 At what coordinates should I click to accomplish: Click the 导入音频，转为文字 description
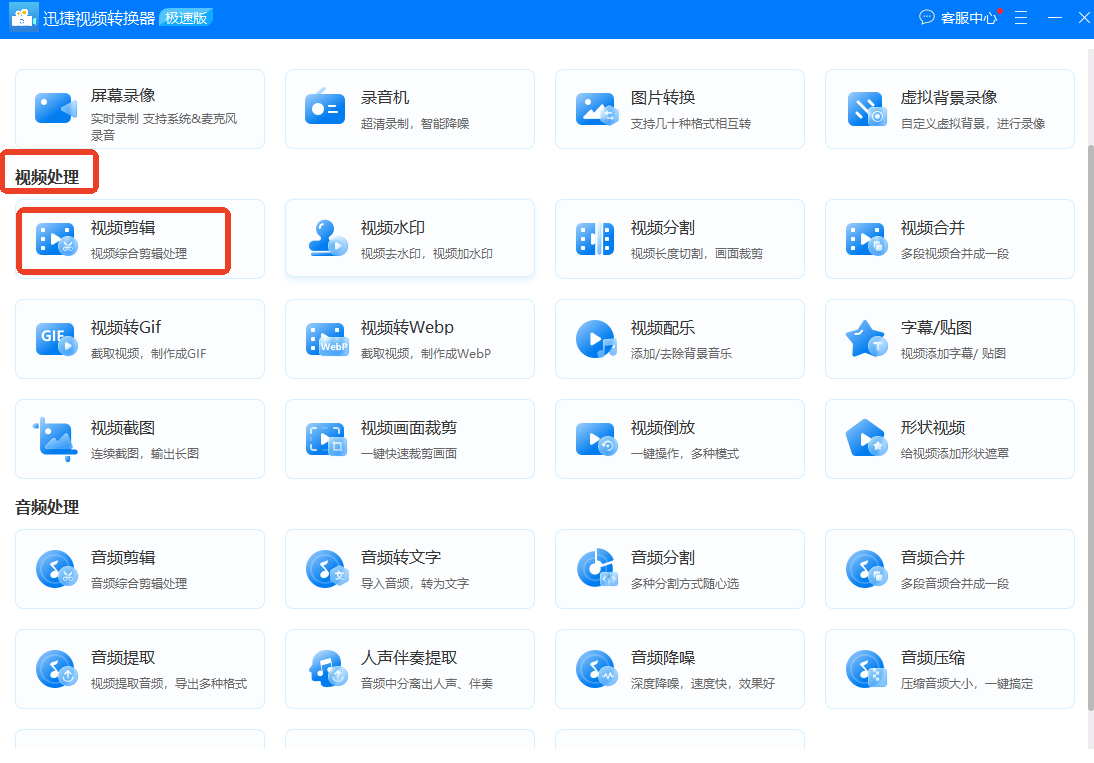(415, 584)
